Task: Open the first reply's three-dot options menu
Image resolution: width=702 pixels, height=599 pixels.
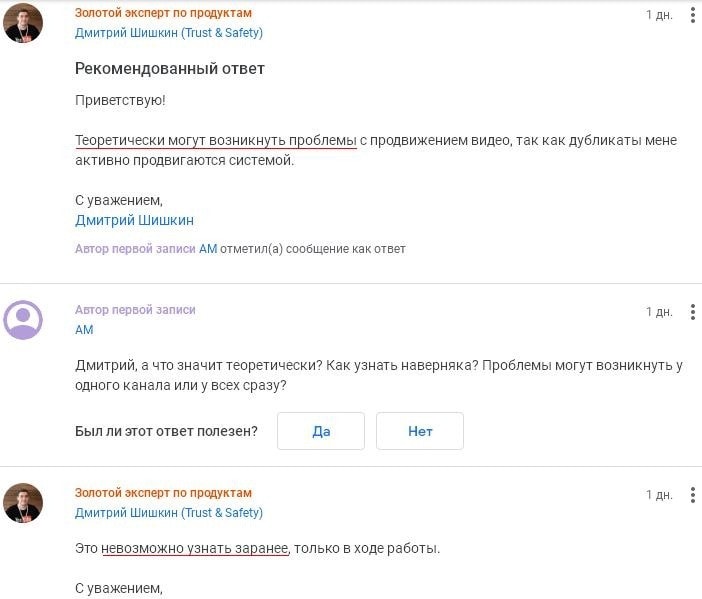Action: click(x=692, y=15)
